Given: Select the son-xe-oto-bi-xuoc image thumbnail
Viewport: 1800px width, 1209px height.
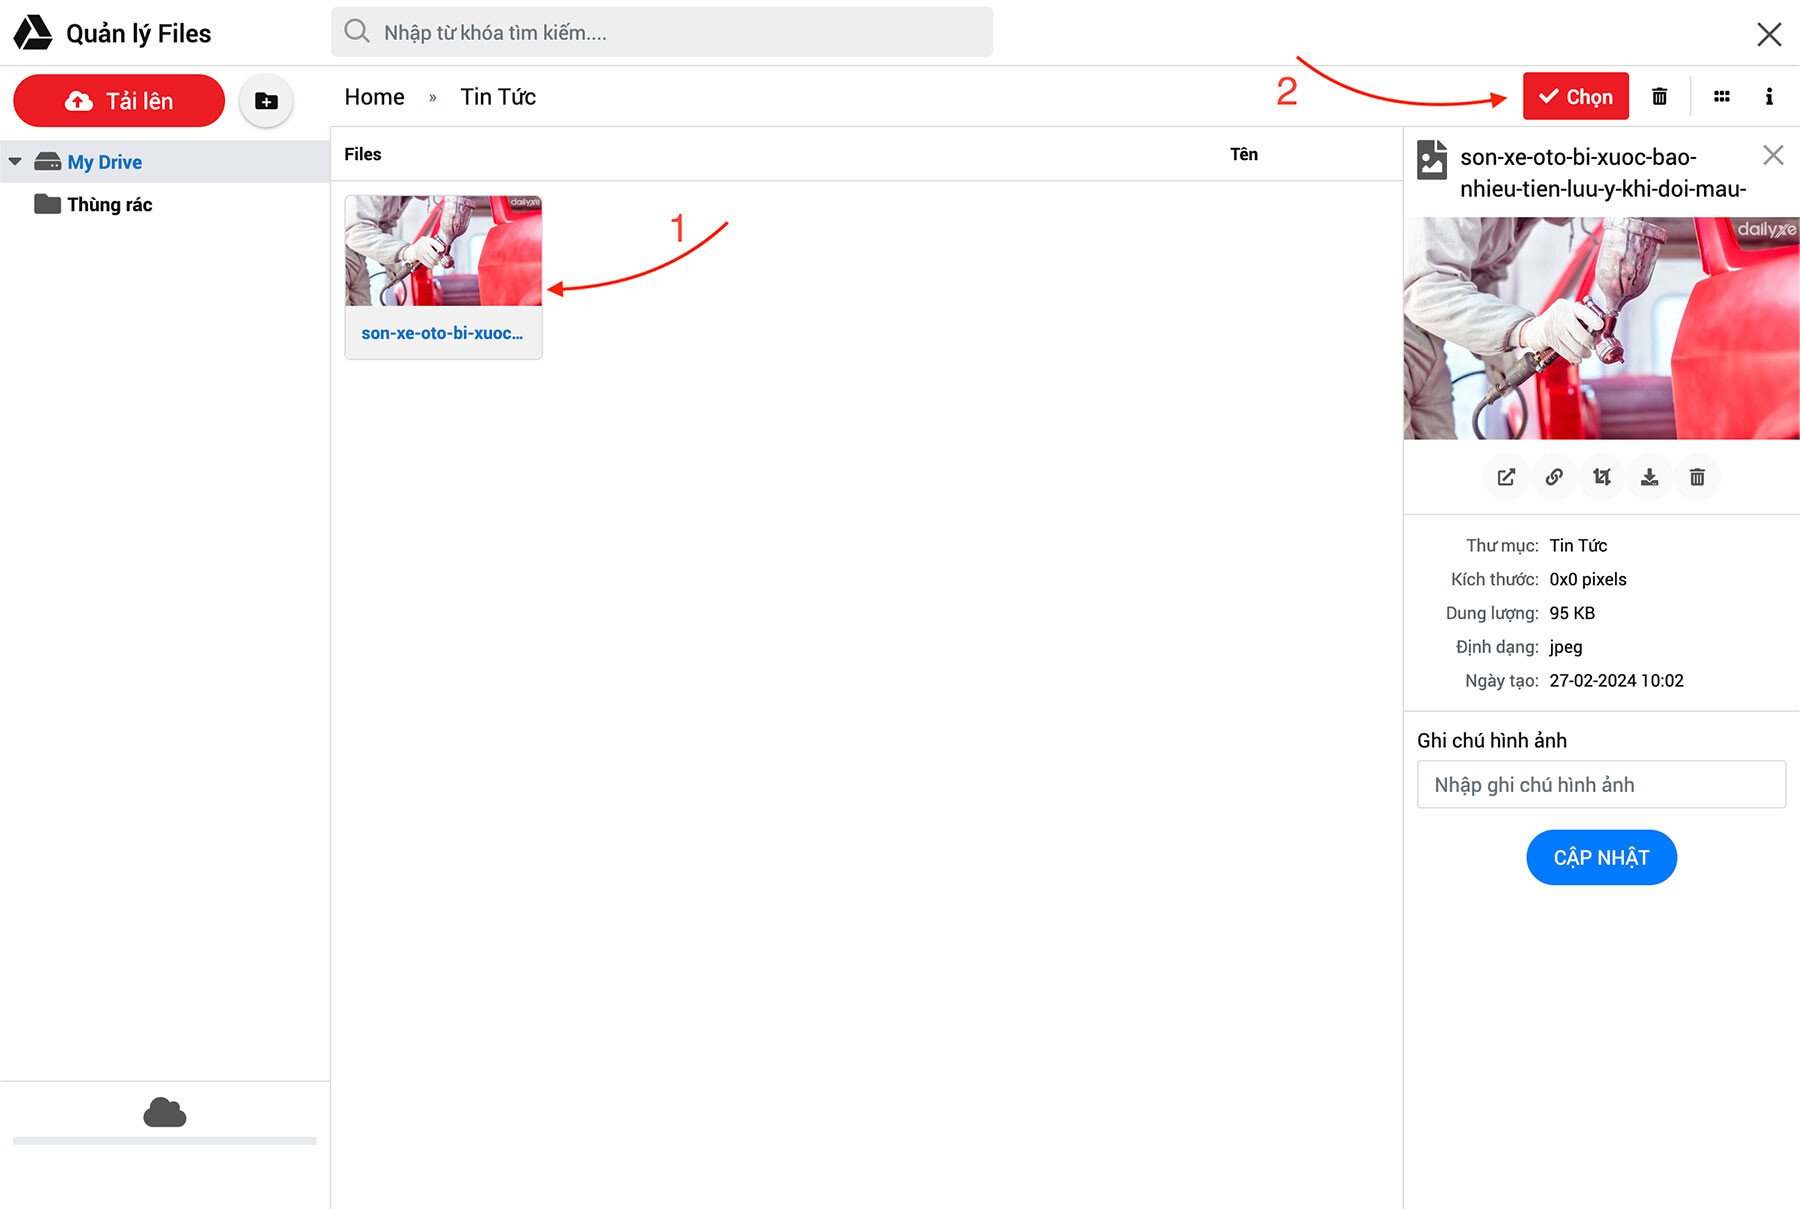Looking at the screenshot, I should 443,252.
